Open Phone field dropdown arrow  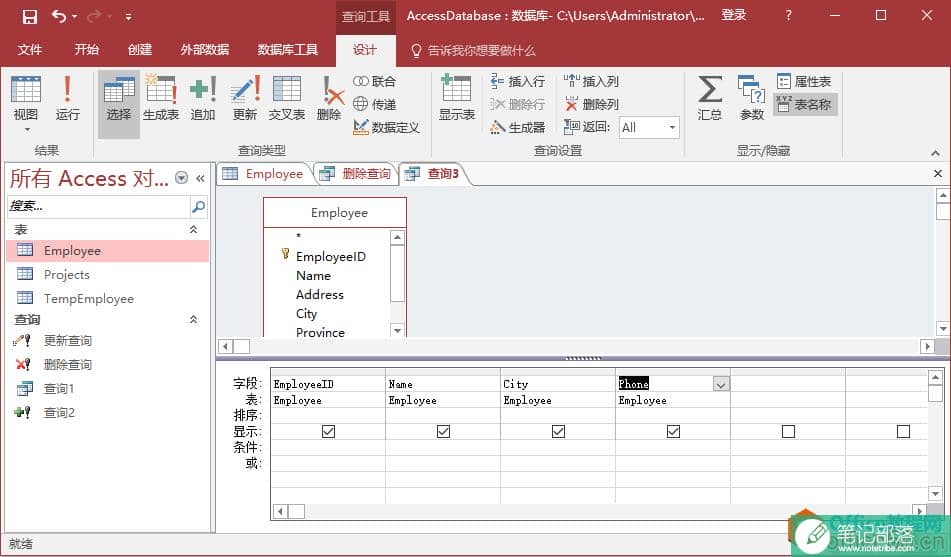[x=721, y=384]
